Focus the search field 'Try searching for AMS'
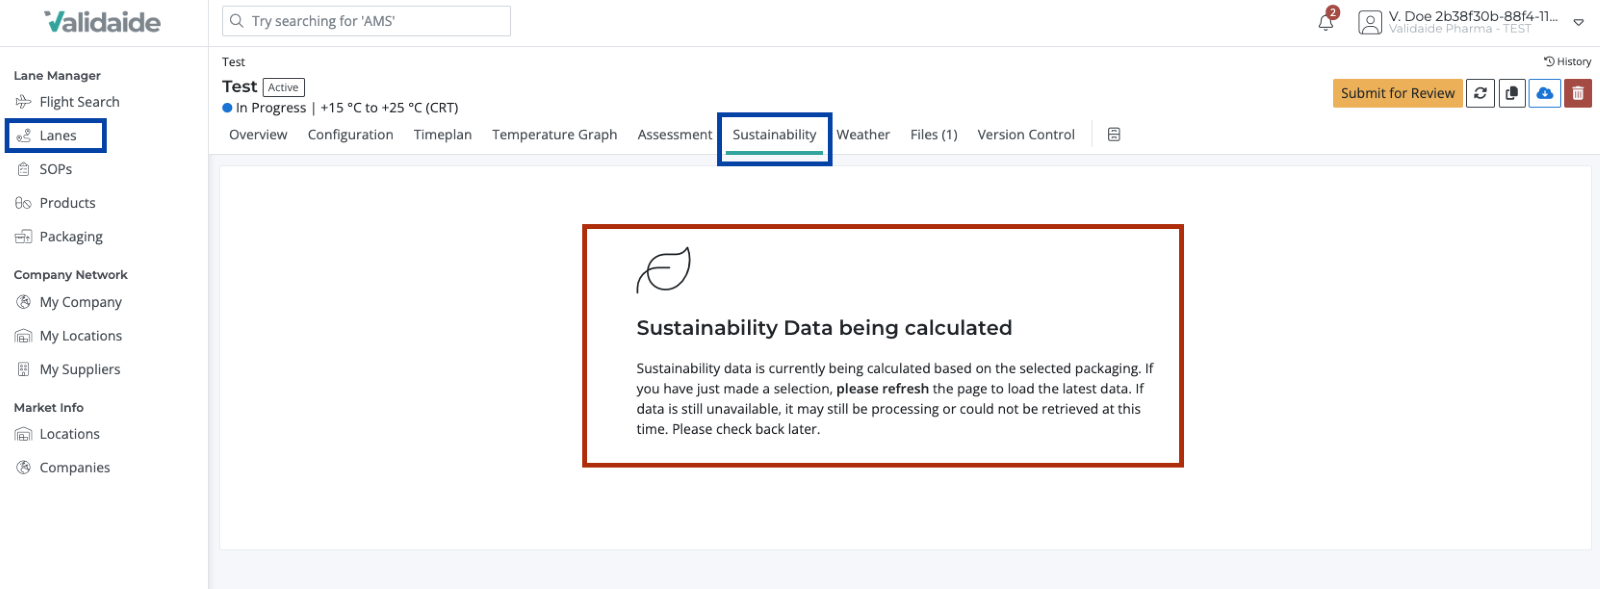The height and width of the screenshot is (589, 1600). [366, 21]
